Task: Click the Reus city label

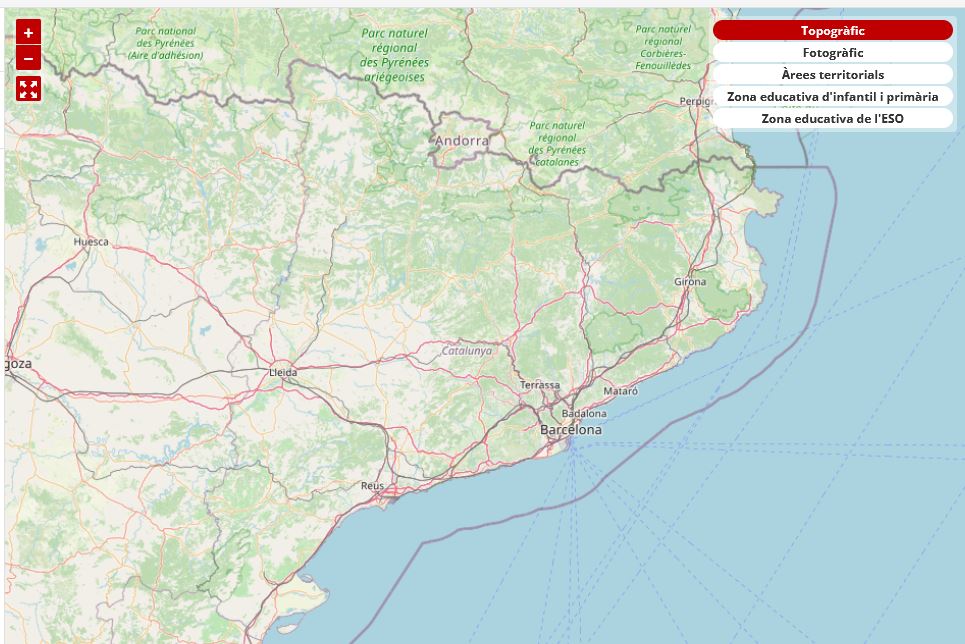Action: (372, 486)
